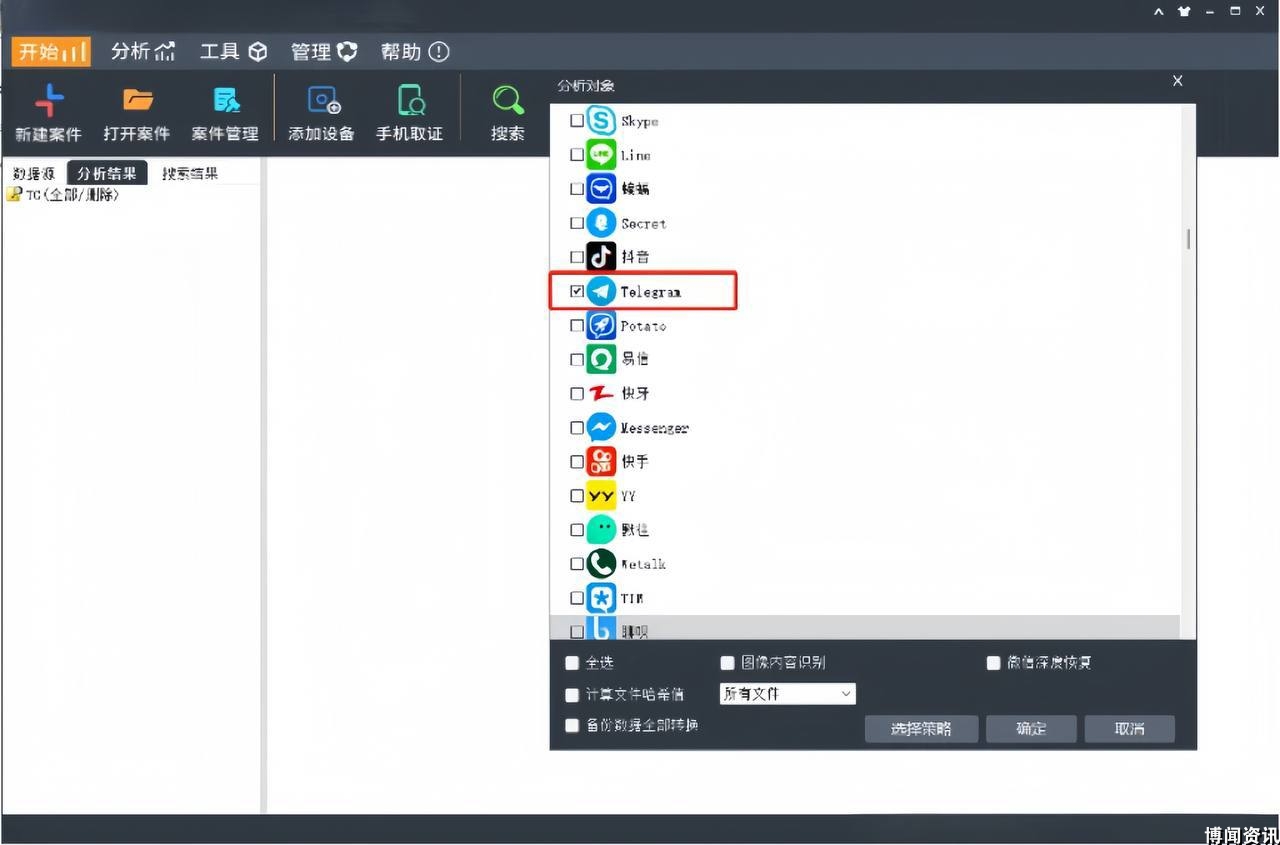Click the Wetalk phone icon
1280x845 pixels.
(601, 563)
